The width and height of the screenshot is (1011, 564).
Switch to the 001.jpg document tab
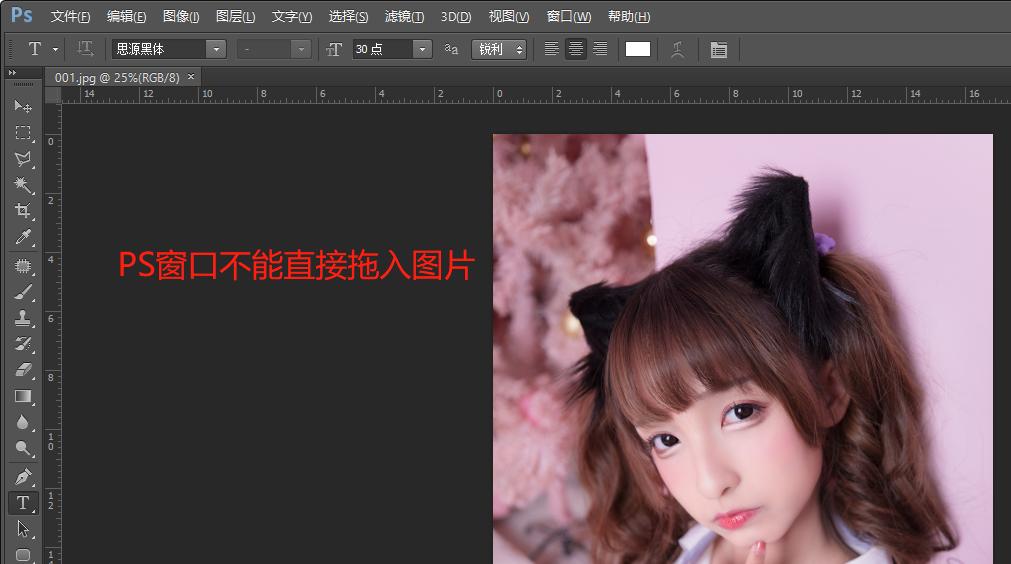coord(117,77)
